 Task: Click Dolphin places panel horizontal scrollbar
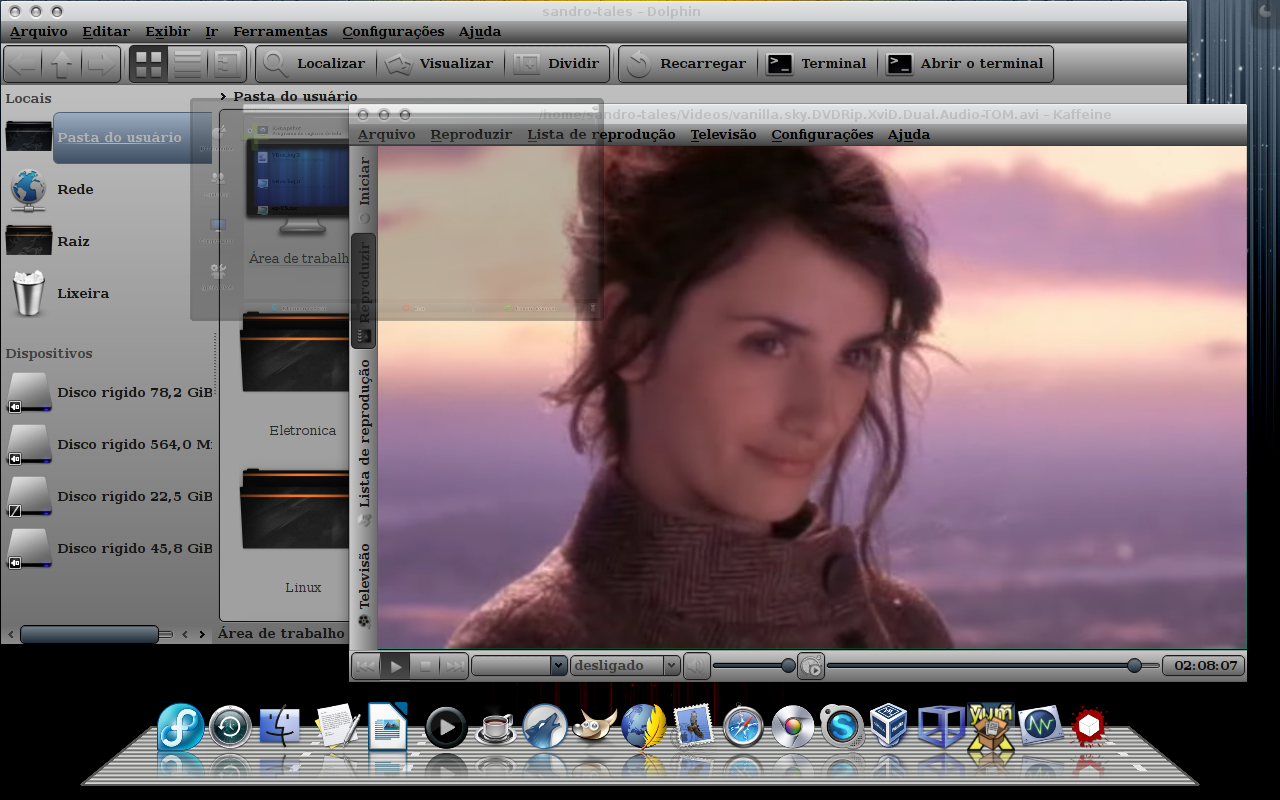(89, 634)
